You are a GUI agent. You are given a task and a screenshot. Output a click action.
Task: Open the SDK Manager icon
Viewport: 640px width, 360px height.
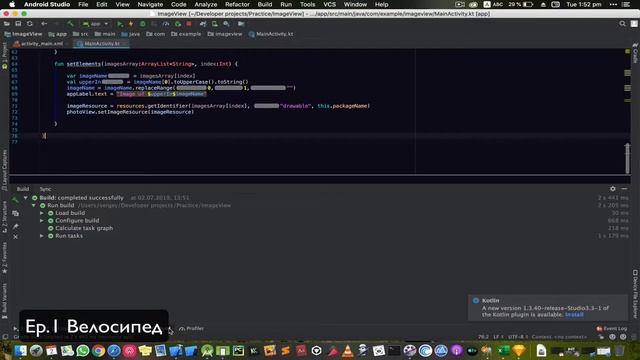(227, 24)
